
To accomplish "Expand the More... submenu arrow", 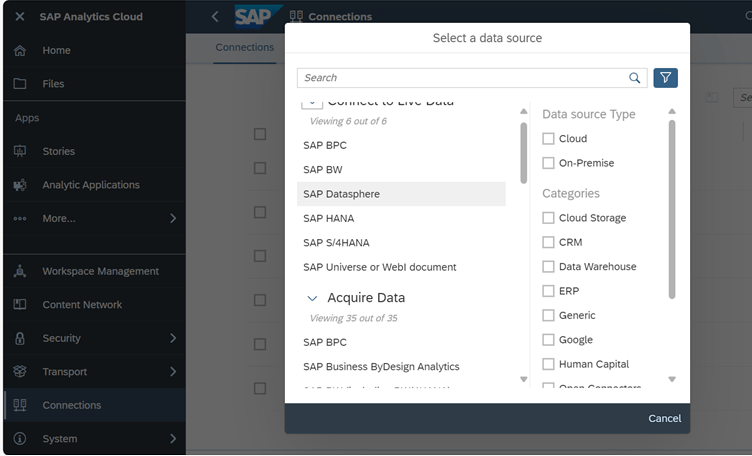I will coord(173,219).
